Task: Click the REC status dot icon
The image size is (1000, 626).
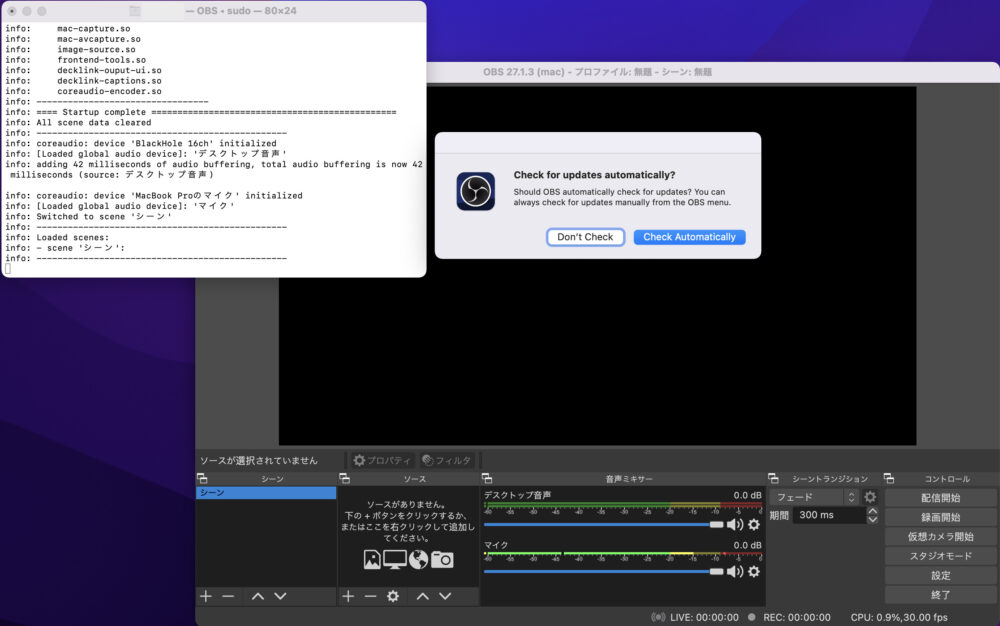Action: pyautogui.click(x=752, y=617)
